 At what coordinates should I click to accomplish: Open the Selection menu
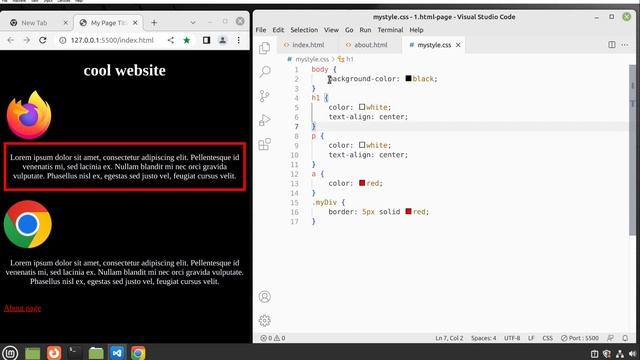(x=304, y=30)
